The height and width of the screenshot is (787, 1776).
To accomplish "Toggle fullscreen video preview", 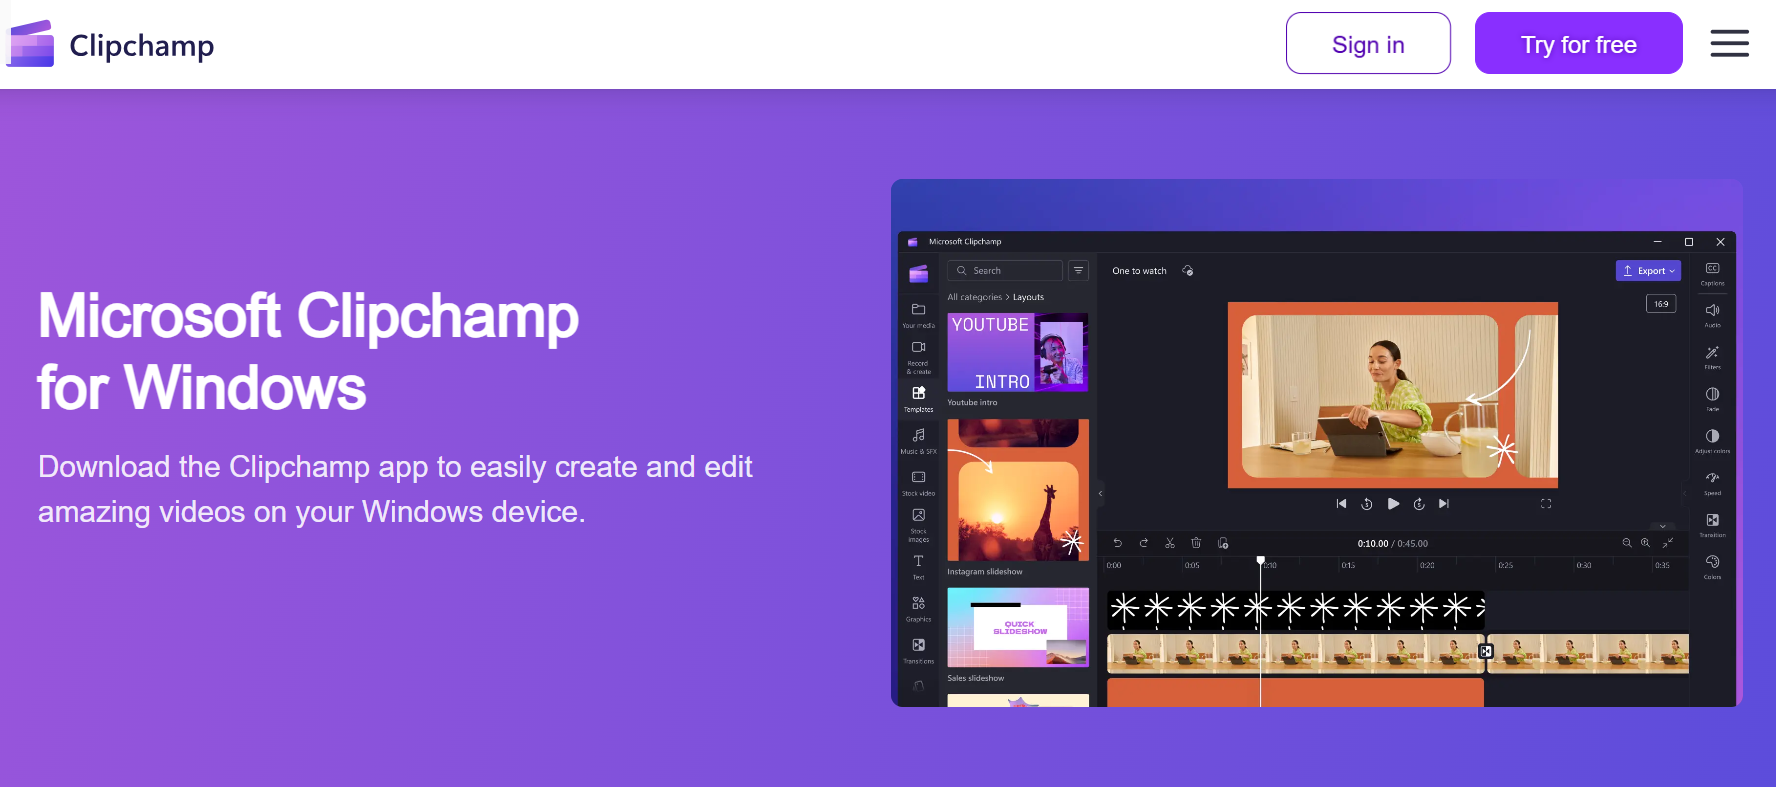I will (1545, 504).
